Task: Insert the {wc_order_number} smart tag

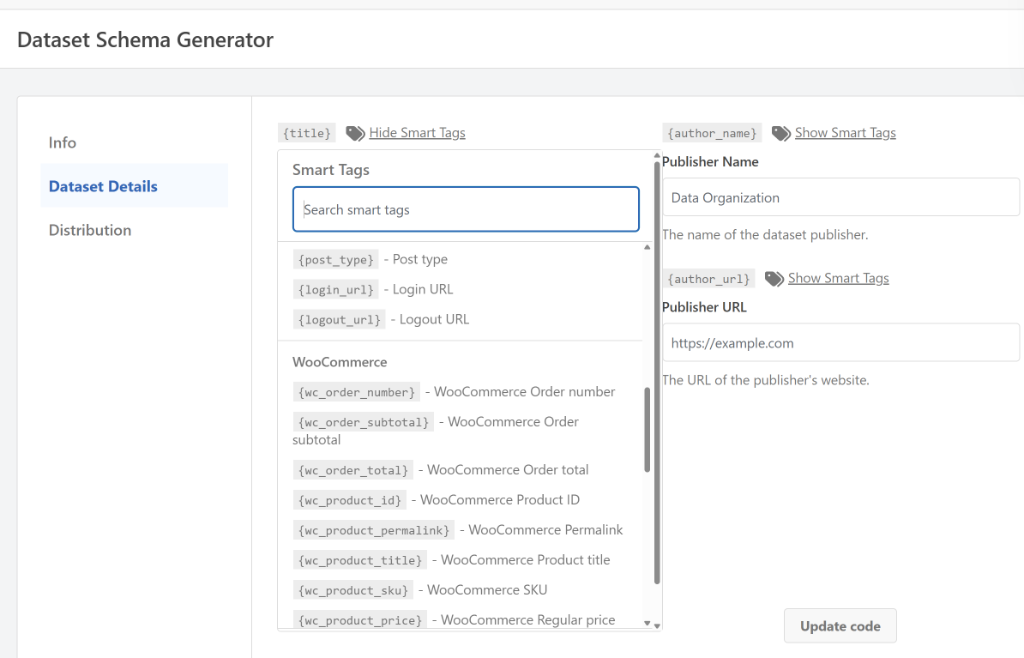Action: pos(356,392)
